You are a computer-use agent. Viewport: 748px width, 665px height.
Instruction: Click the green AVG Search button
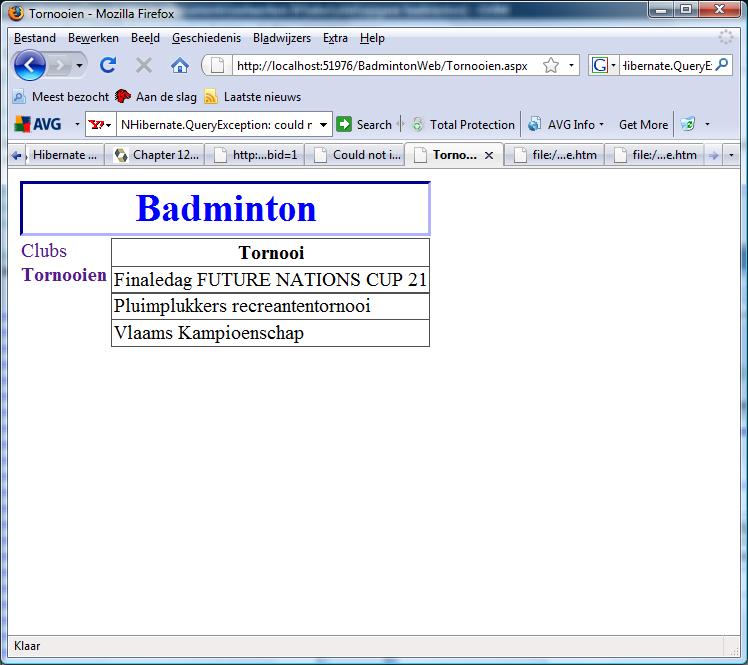click(x=364, y=125)
